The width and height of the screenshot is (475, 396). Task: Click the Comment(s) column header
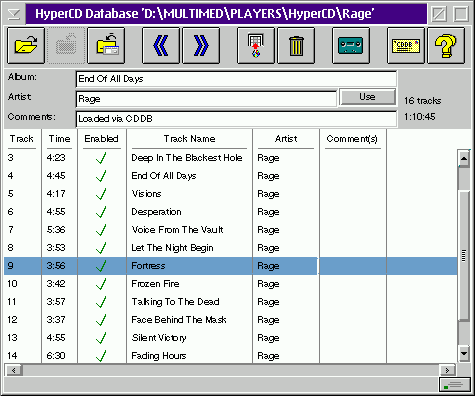click(x=352, y=139)
